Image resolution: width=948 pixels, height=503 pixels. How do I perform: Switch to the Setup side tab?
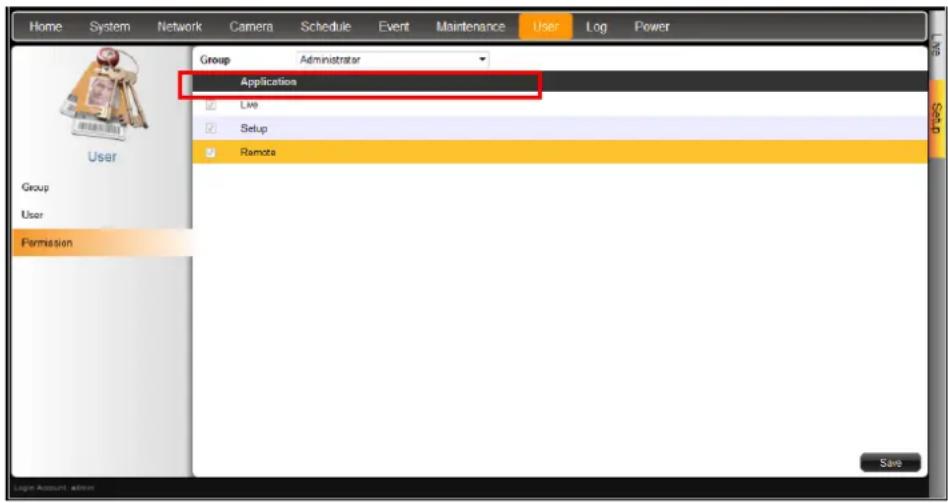(937, 119)
